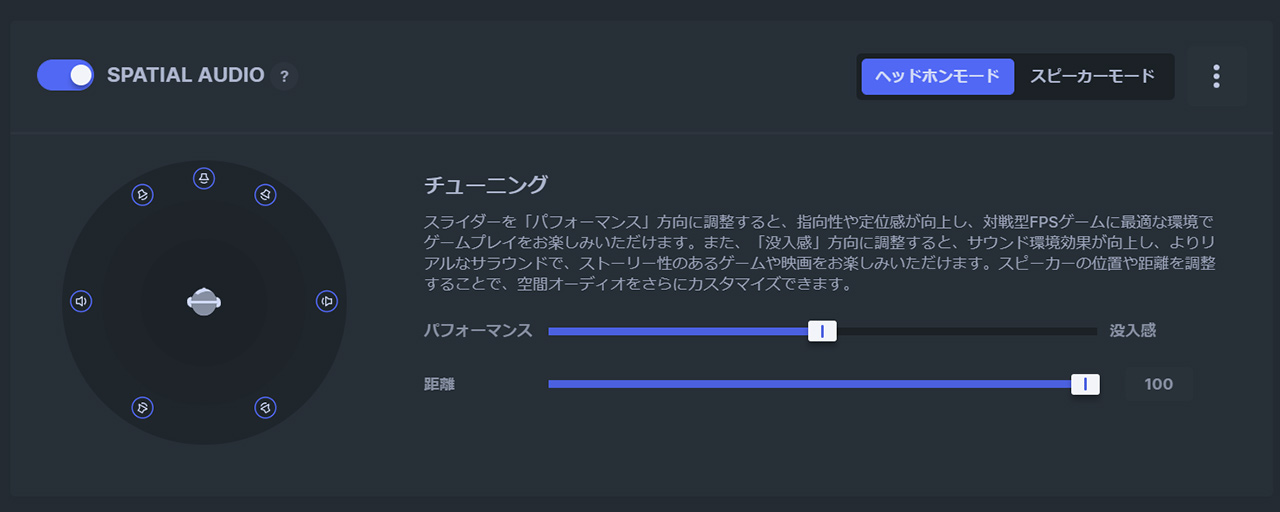Select the front center speaker icon
The height and width of the screenshot is (512, 1280).
click(204, 178)
